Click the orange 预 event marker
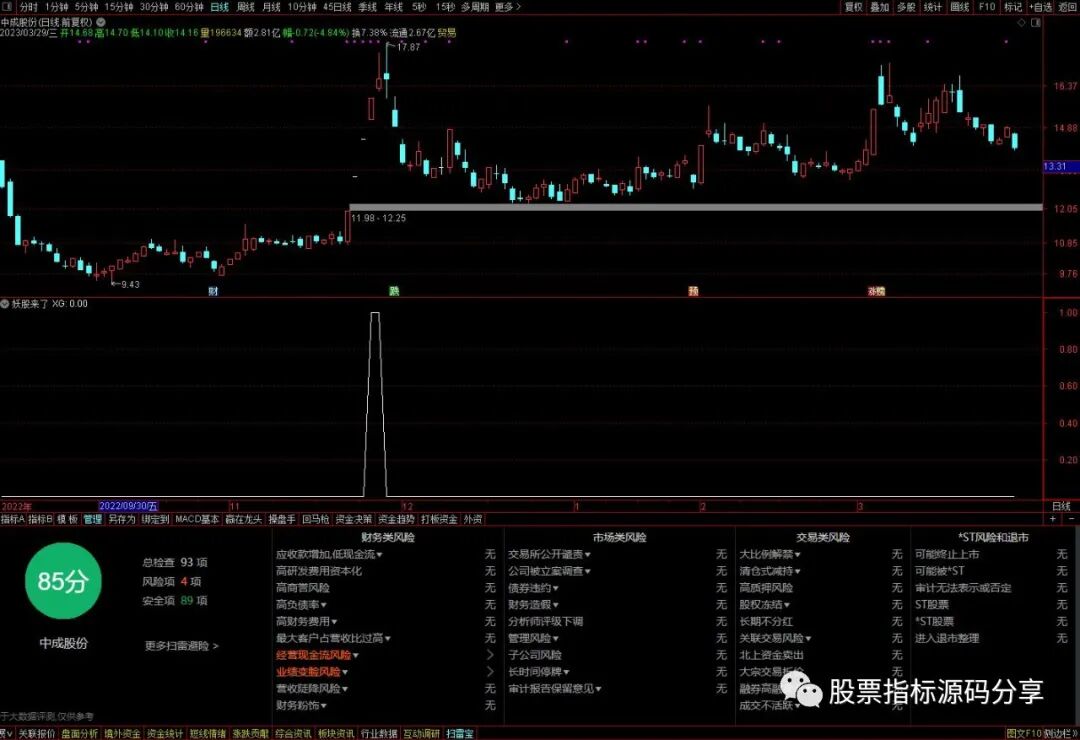The height and width of the screenshot is (740, 1080). 693,291
